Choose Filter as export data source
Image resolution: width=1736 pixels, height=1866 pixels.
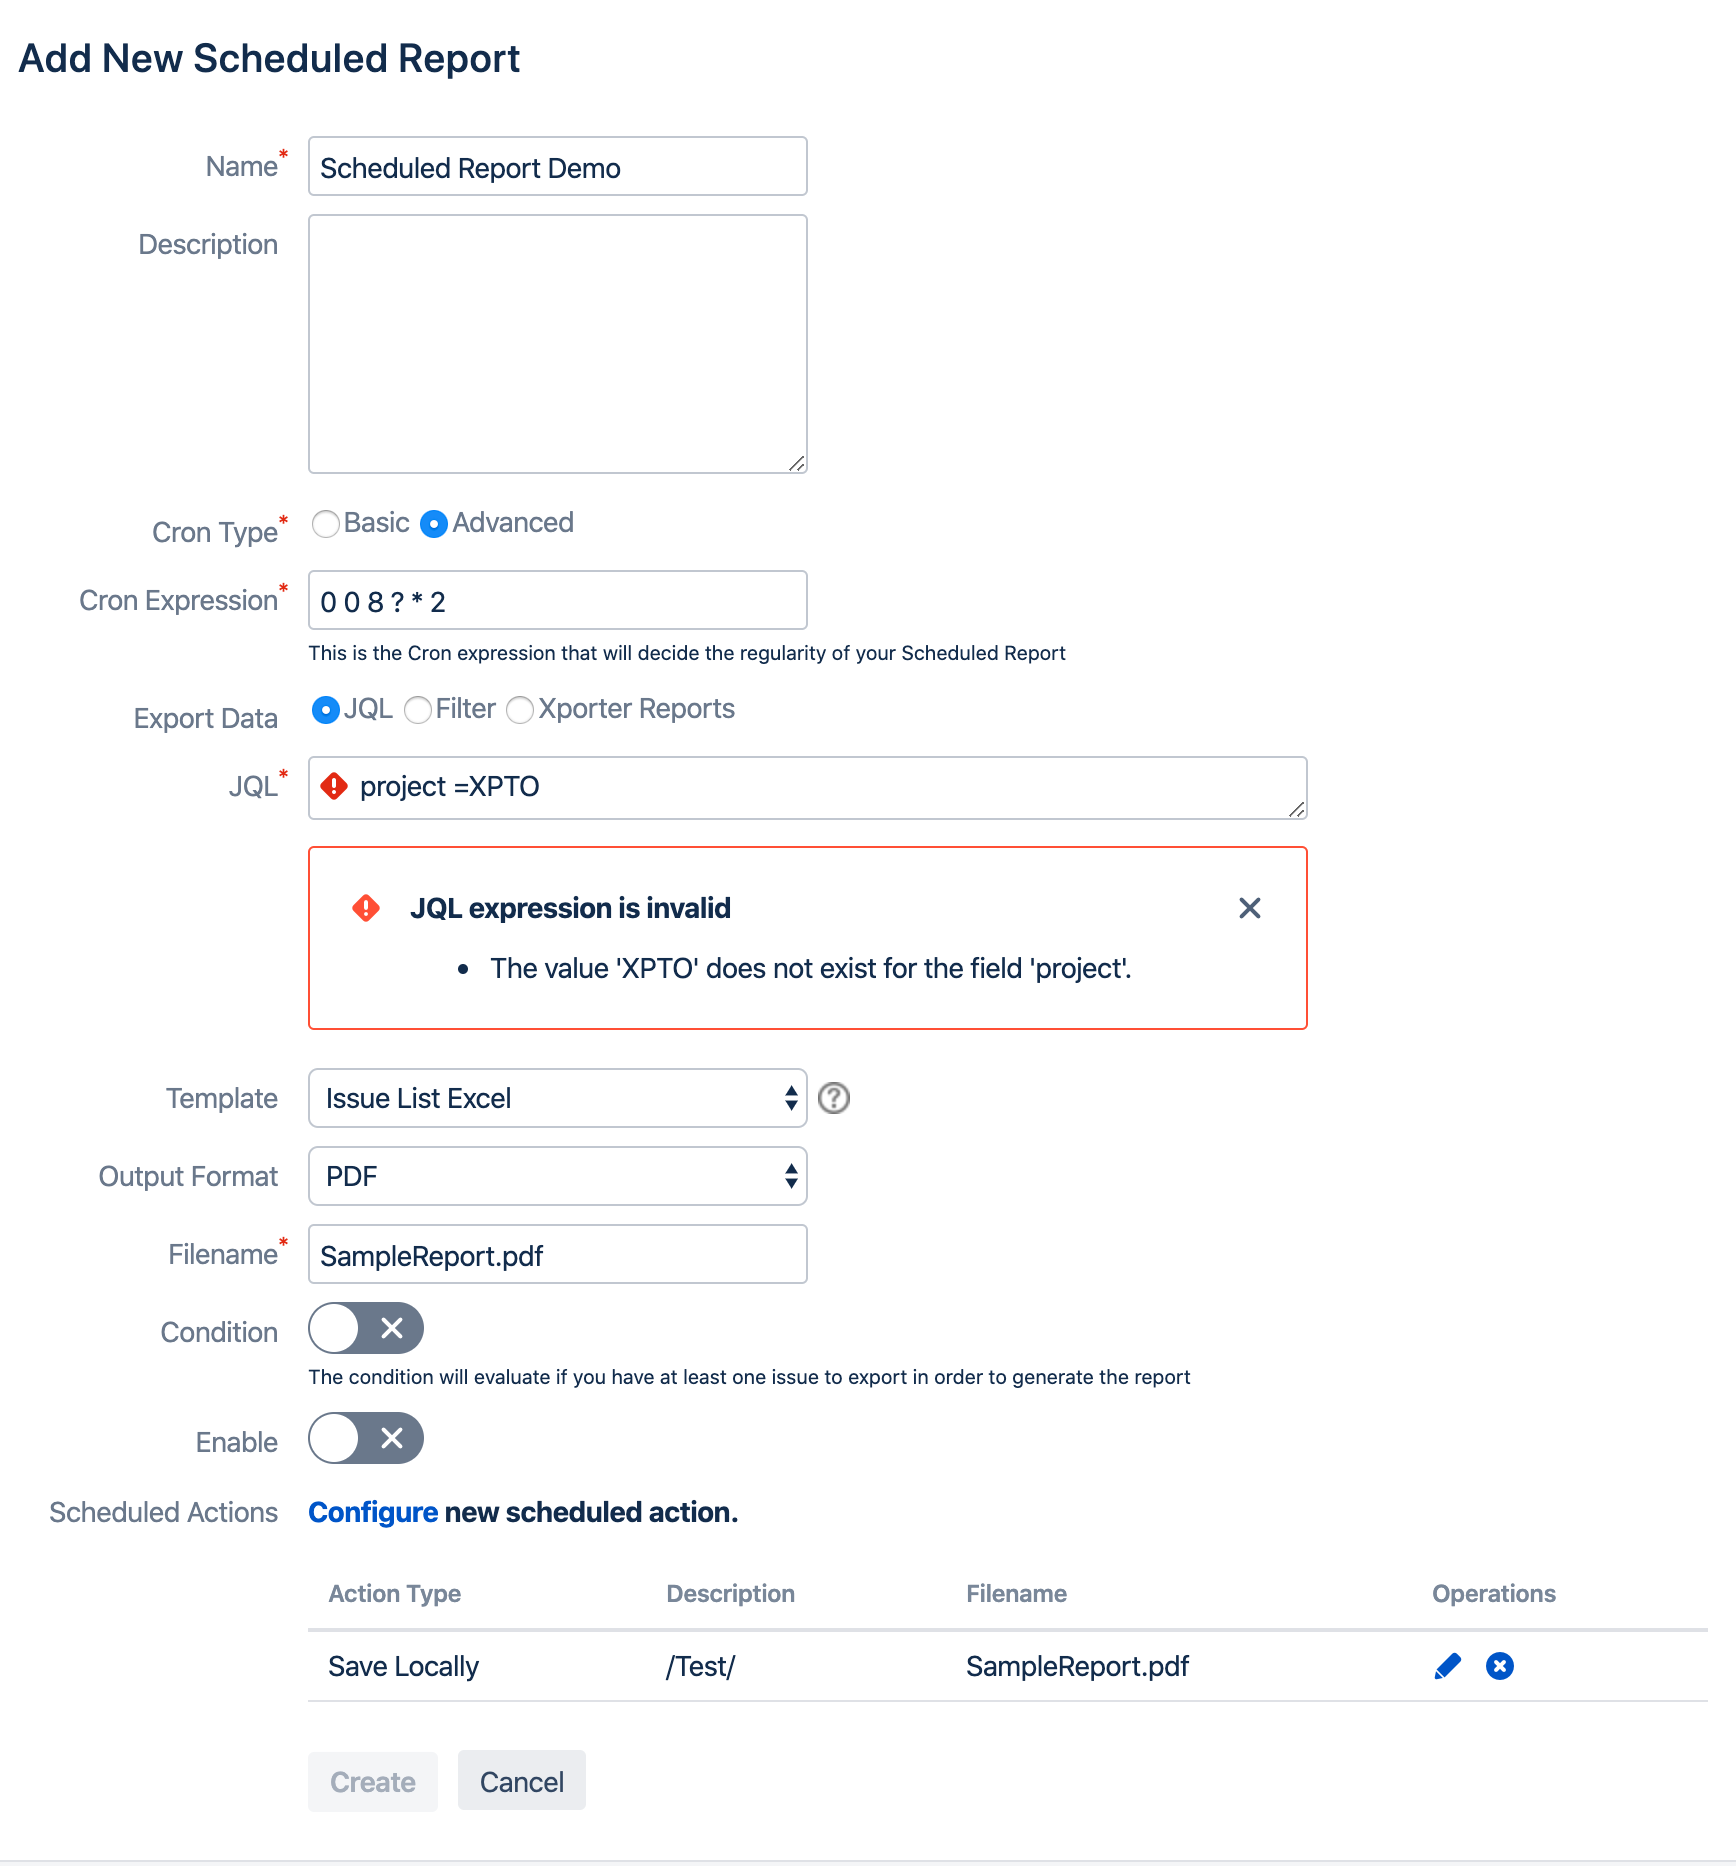click(418, 710)
